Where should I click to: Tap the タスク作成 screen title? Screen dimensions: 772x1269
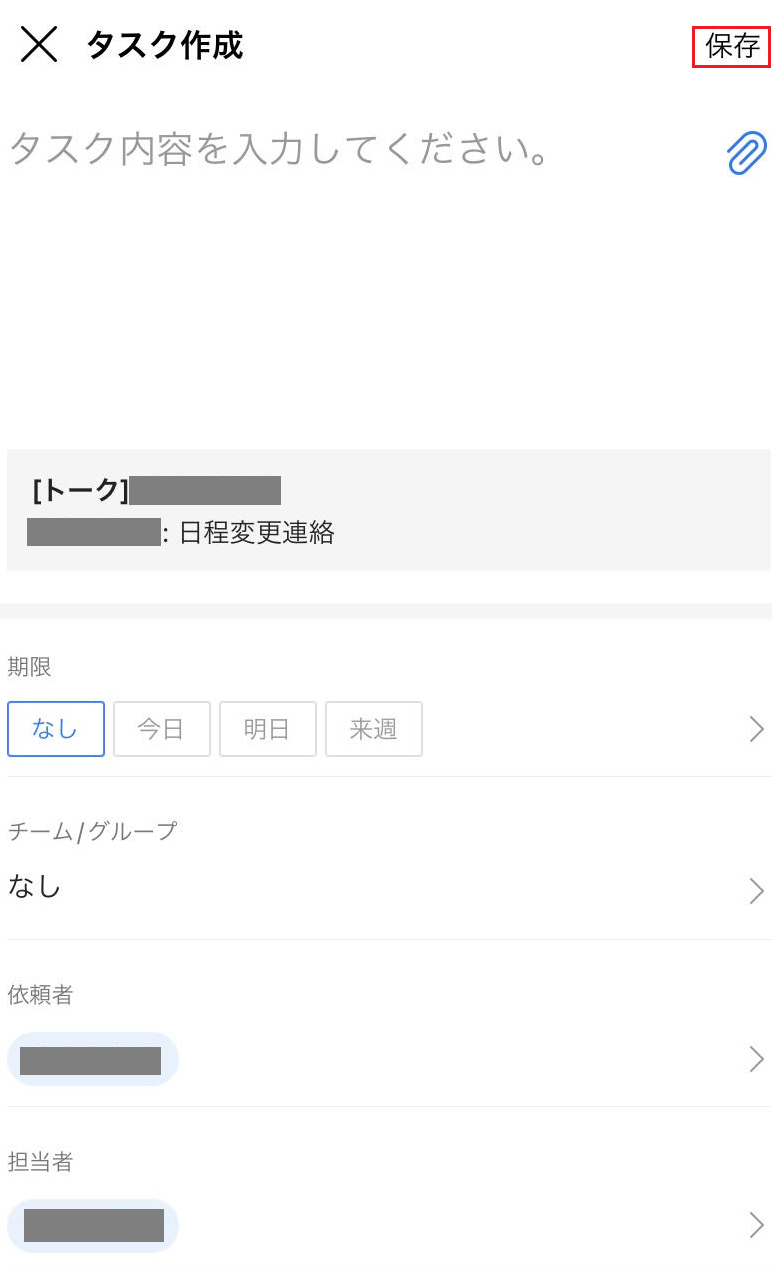pos(163,46)
